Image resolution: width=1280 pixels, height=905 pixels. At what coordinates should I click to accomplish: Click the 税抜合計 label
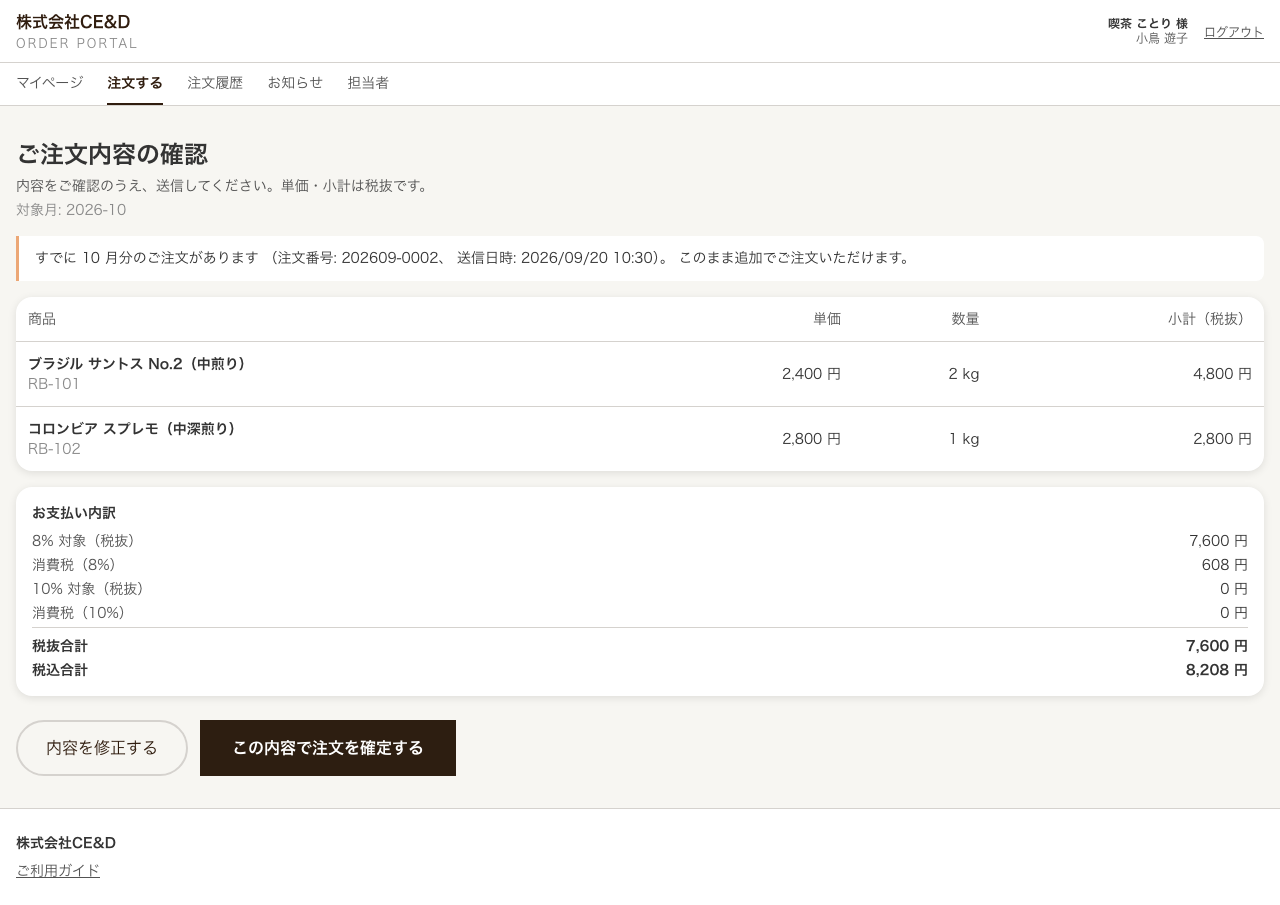point(60,646)
